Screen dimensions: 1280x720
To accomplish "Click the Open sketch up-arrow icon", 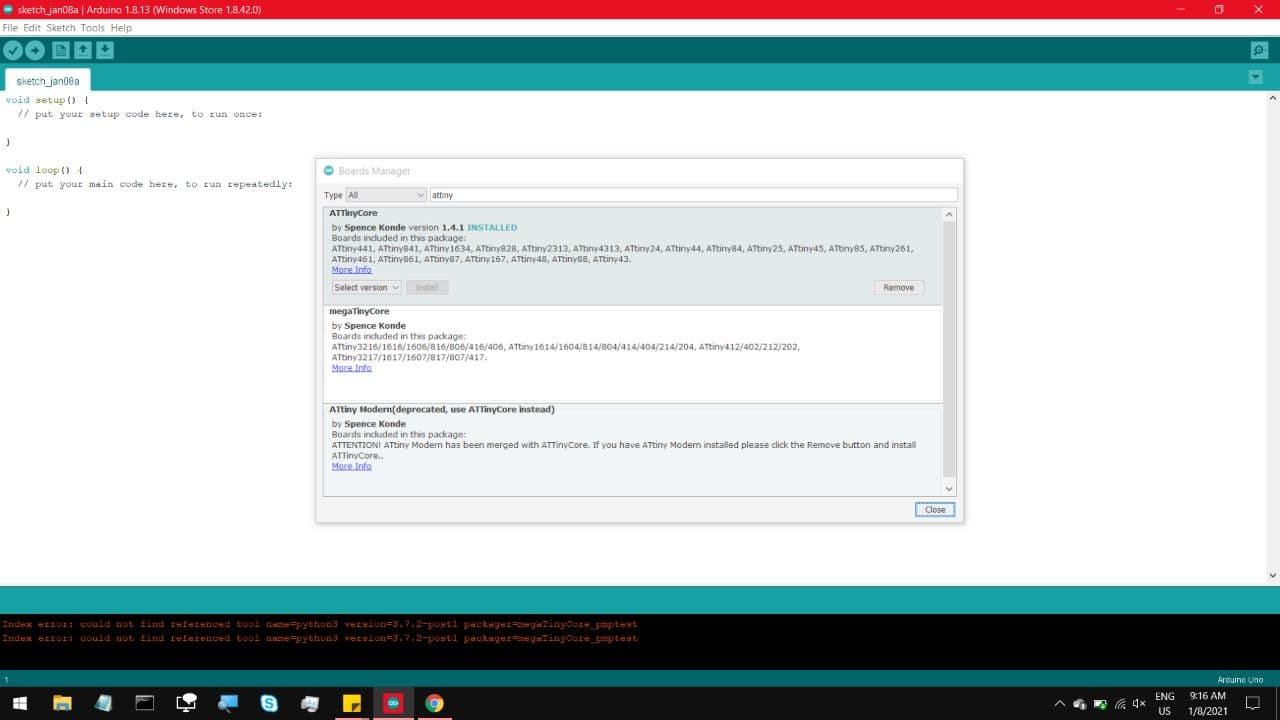I will [x=83, y=50].
